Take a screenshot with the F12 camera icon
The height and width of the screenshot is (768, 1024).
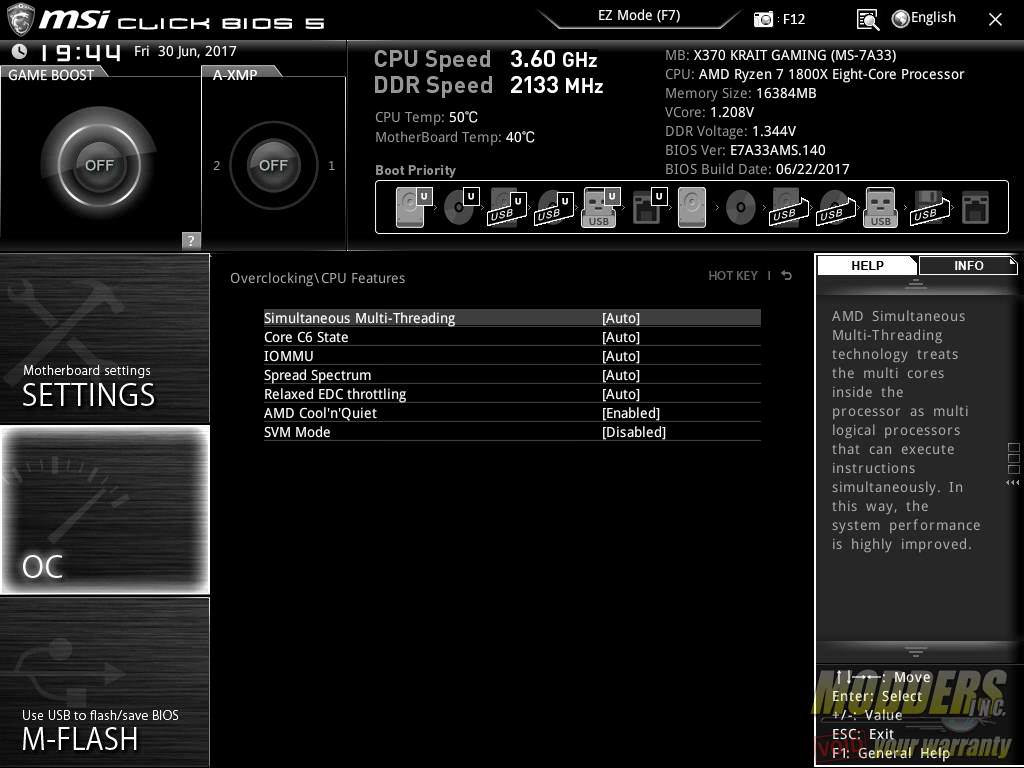coord(763,19)
